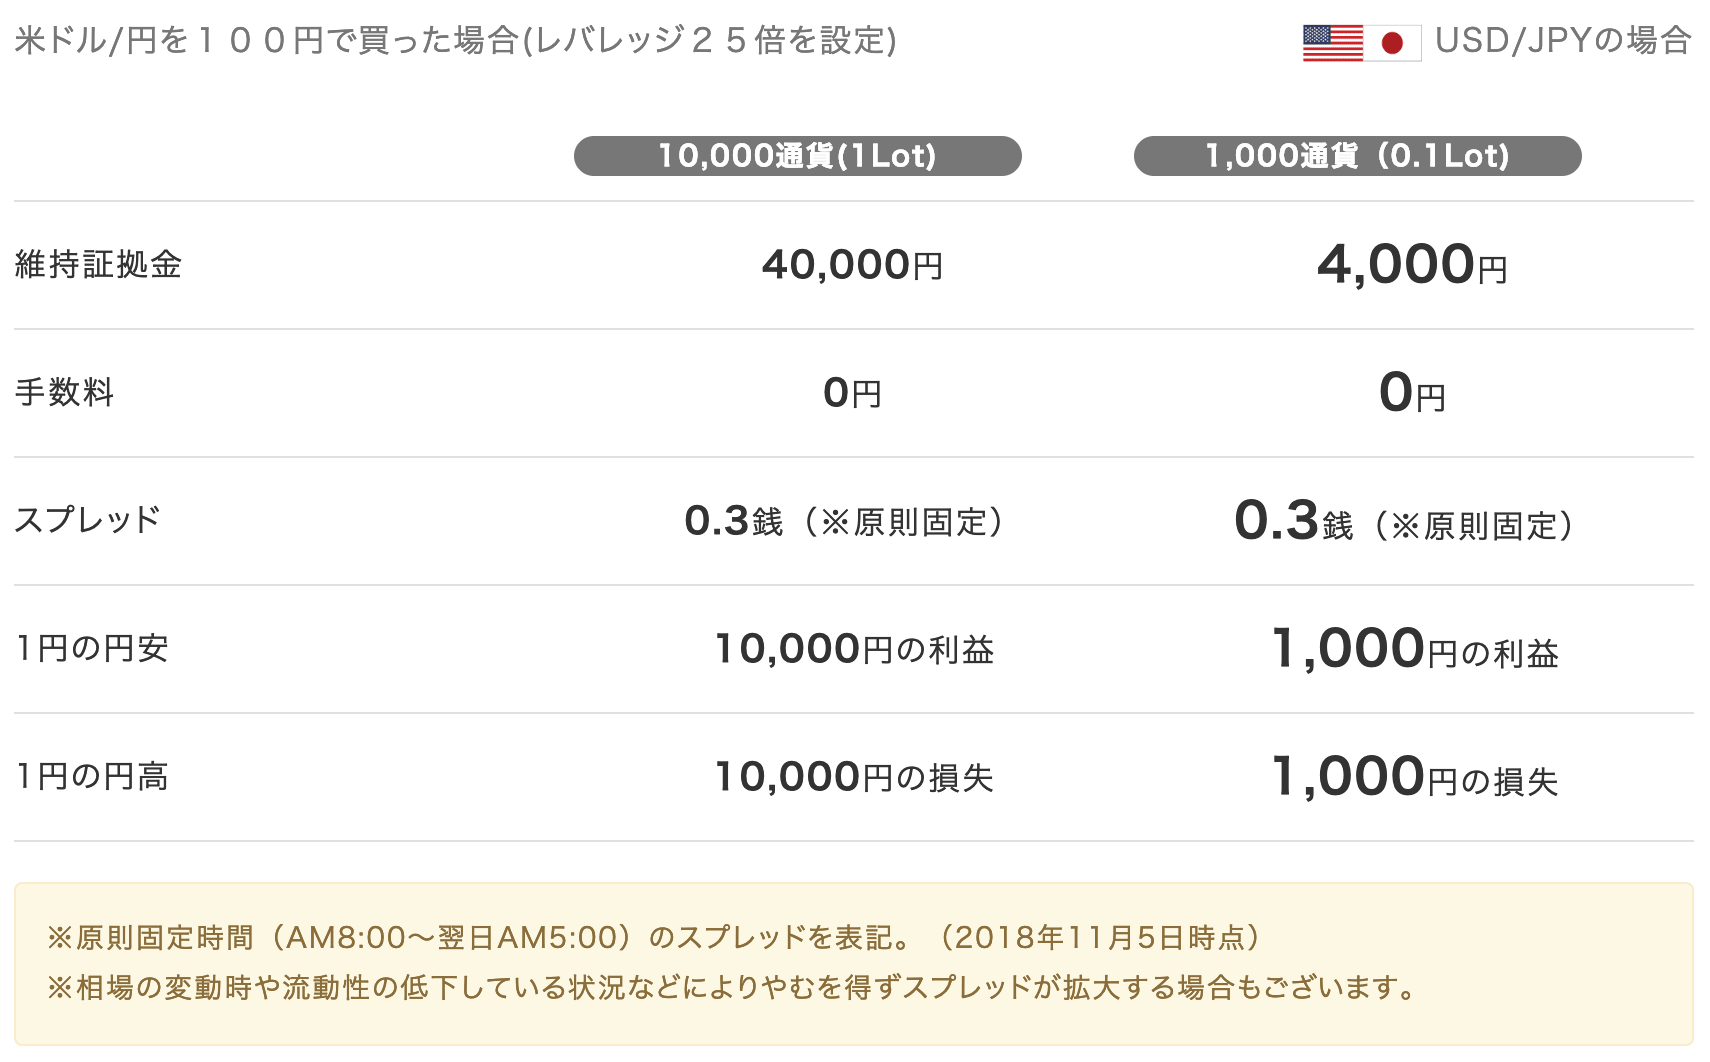Click the スプレッド row label
Image resolution: width=1710 pixels, height=1062 pixels.
point(87,520)
